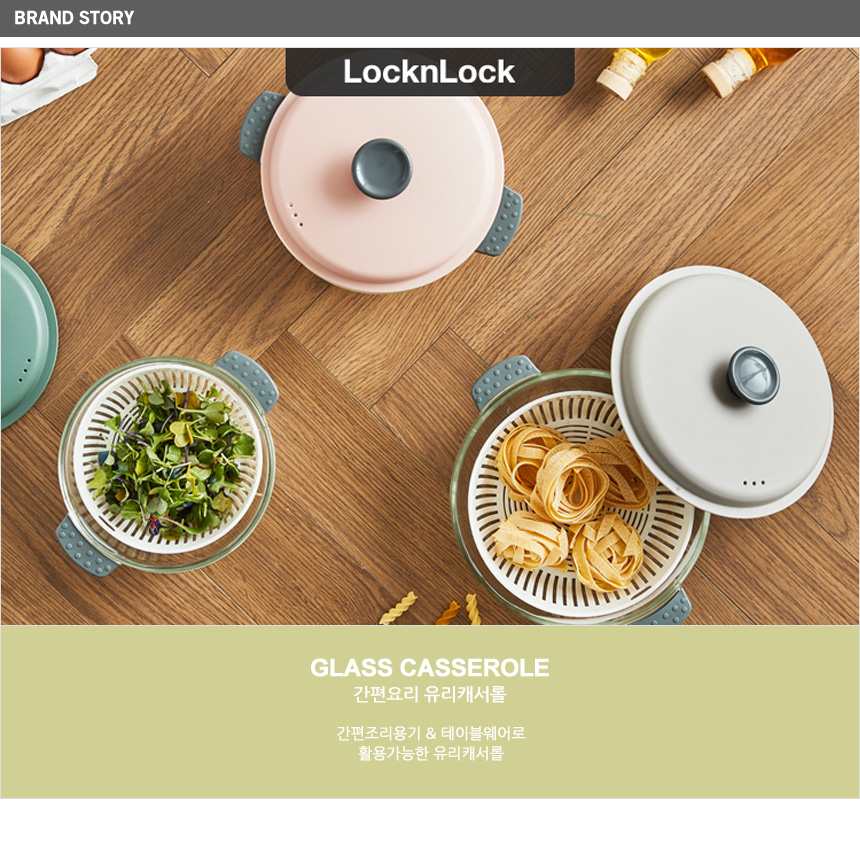
Task: Click the egg carton in the corner
Action: tap(47, 82)
